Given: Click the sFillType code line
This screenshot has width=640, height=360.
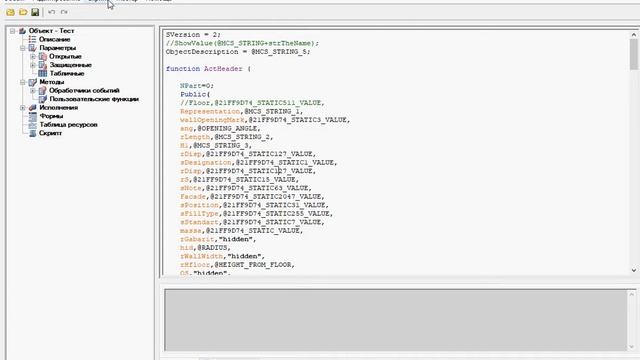Looking at the screenshot, I should (x=256, y=214).
